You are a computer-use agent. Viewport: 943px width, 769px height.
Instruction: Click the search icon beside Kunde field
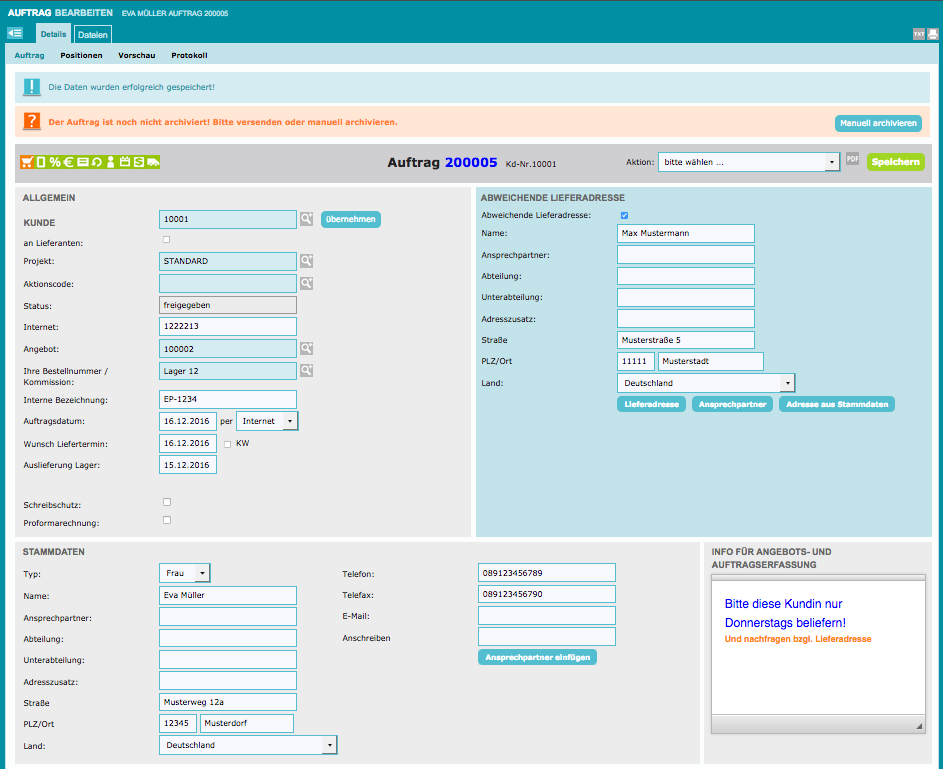pos(307,219)
